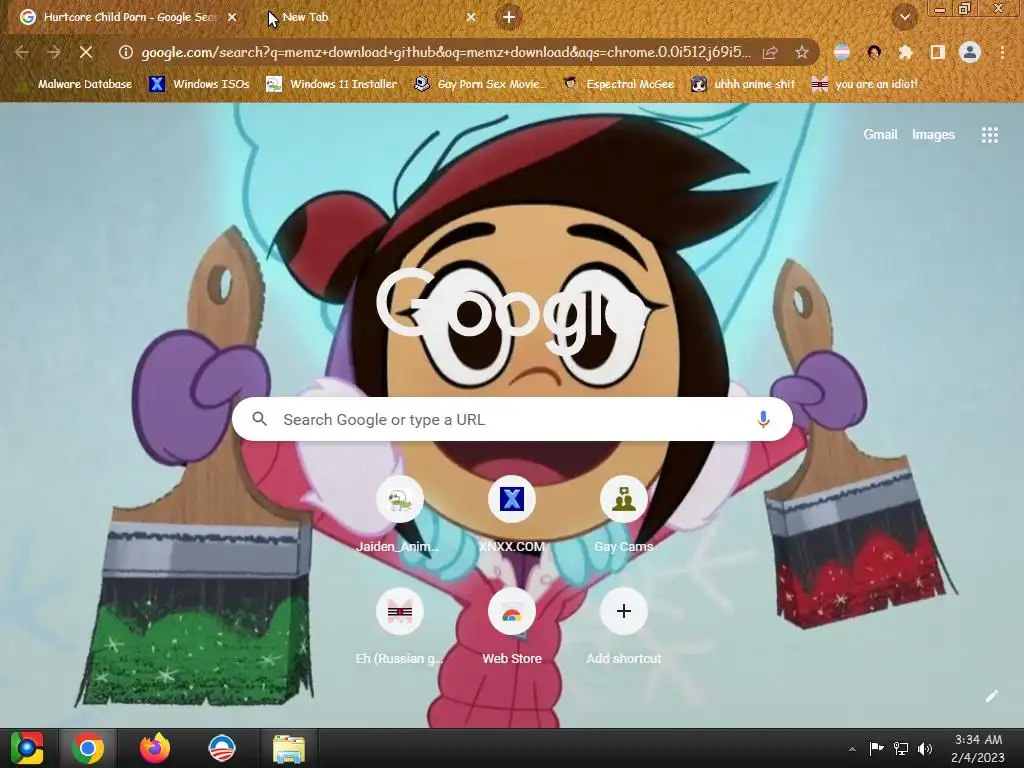Image resolution: width=1024 pixels, height=768 pixels.
Task: Open the avatar face extension icon
Action: click(x=874, y=52)
